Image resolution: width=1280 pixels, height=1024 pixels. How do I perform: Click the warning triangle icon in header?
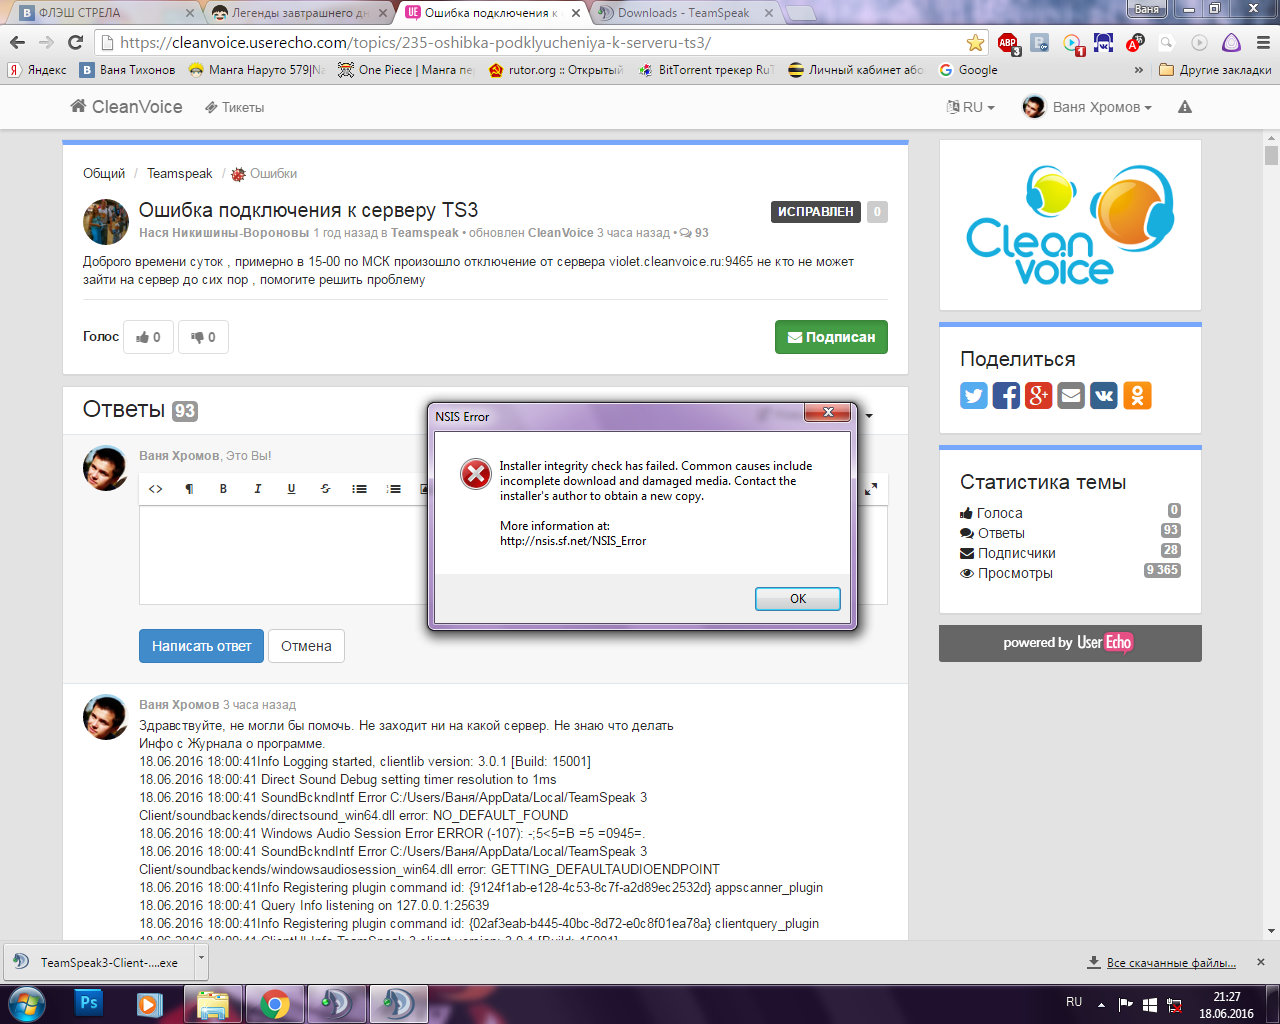pos(1185,107)
